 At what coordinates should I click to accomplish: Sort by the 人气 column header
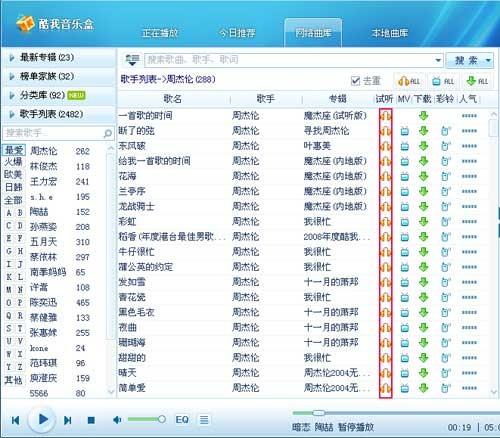click(x=468, y=99)
